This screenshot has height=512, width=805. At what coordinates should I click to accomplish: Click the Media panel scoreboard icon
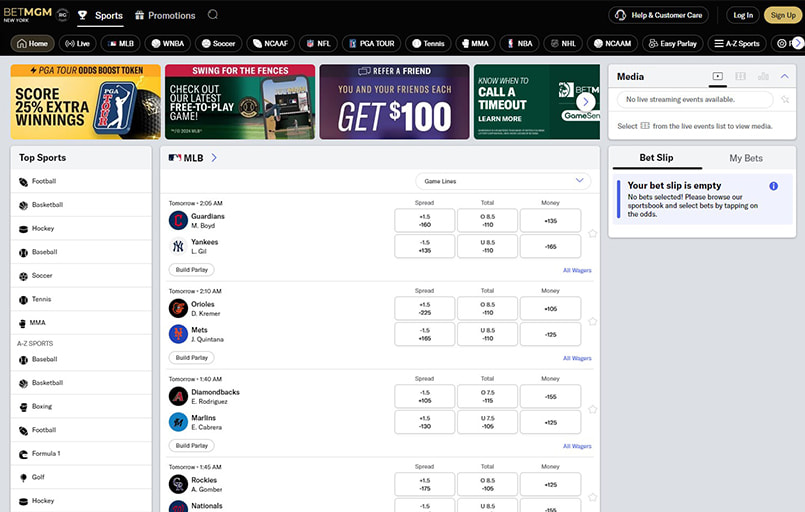[x=740, y=76]
